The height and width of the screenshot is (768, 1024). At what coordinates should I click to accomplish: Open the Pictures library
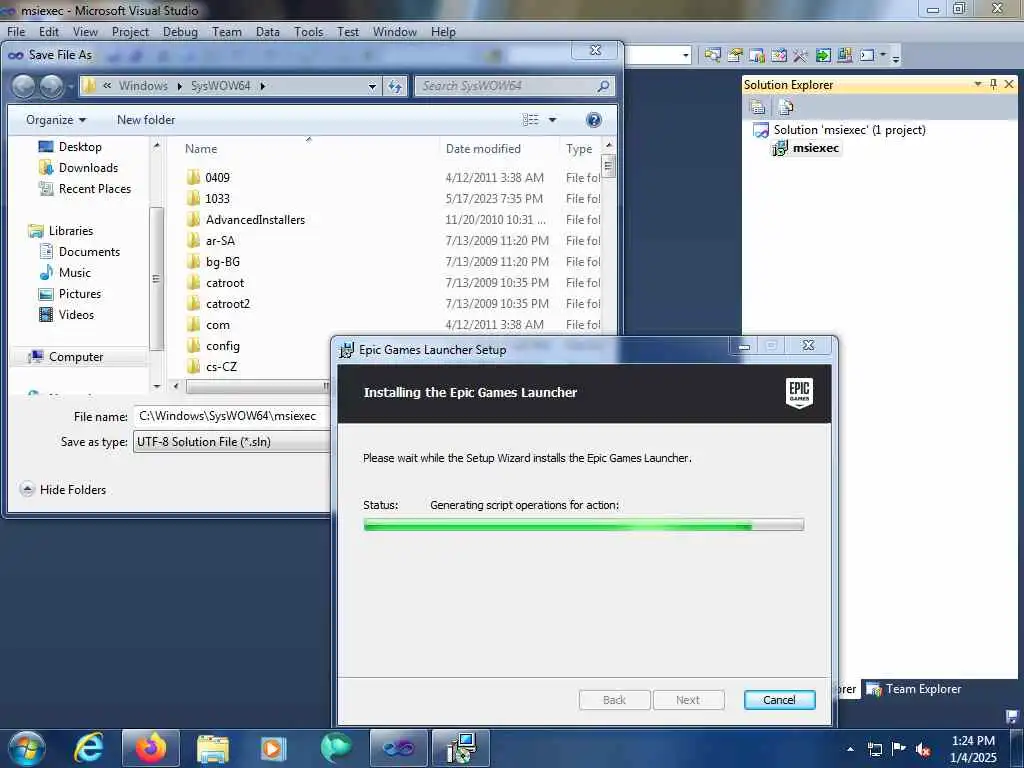(70, 294)
